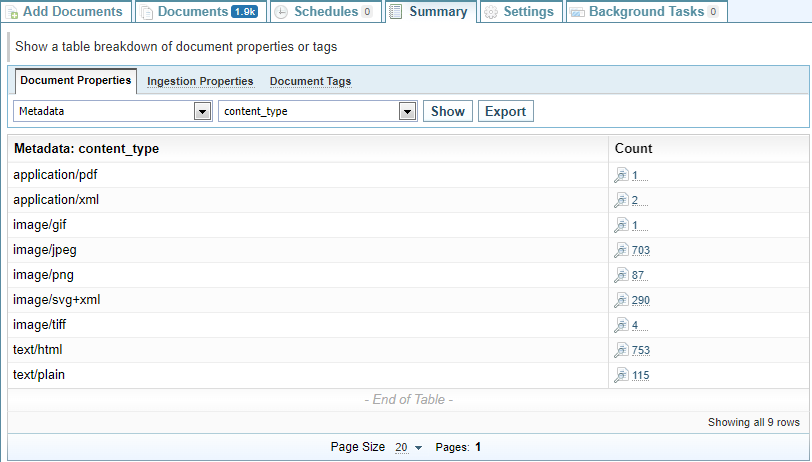Go to page 1 in pagination
Screen dimensions: 812x462
478,447
